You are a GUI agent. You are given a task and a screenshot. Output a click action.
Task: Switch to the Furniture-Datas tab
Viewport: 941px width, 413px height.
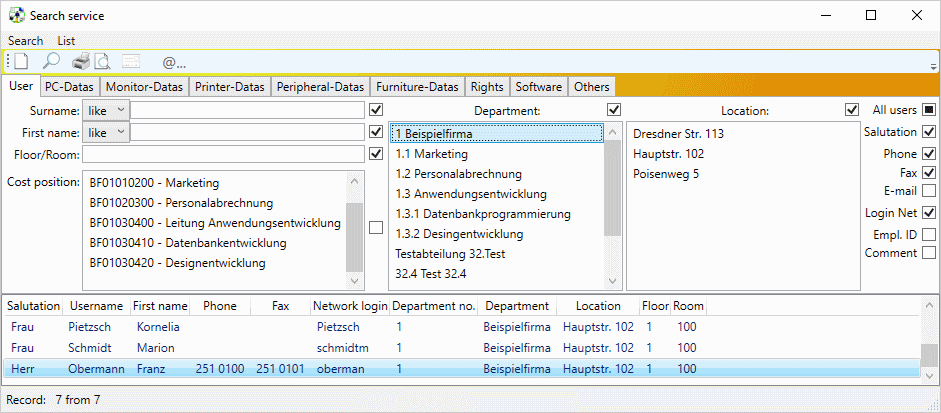coord(418,87)
